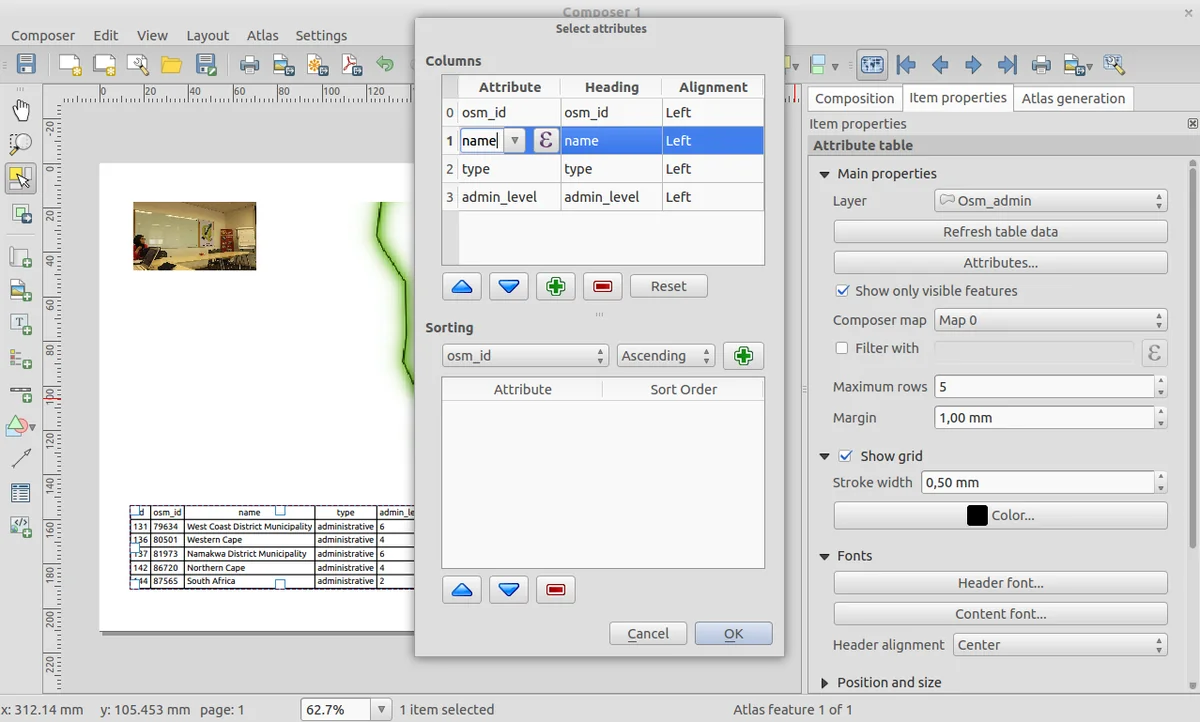Open the Atlas menu
This screenshot has height=722, width=1200.
(x=263, y=35)
